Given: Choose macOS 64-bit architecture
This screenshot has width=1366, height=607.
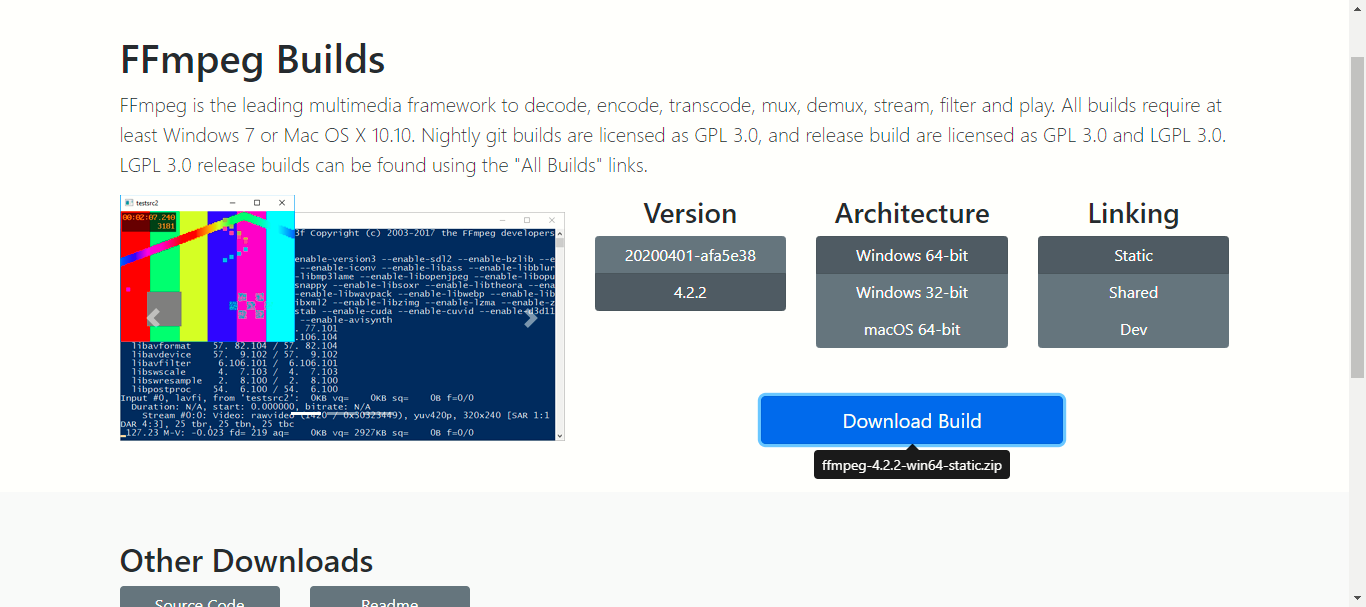Looking at the screenshot, I should click(x=912, y=329).
